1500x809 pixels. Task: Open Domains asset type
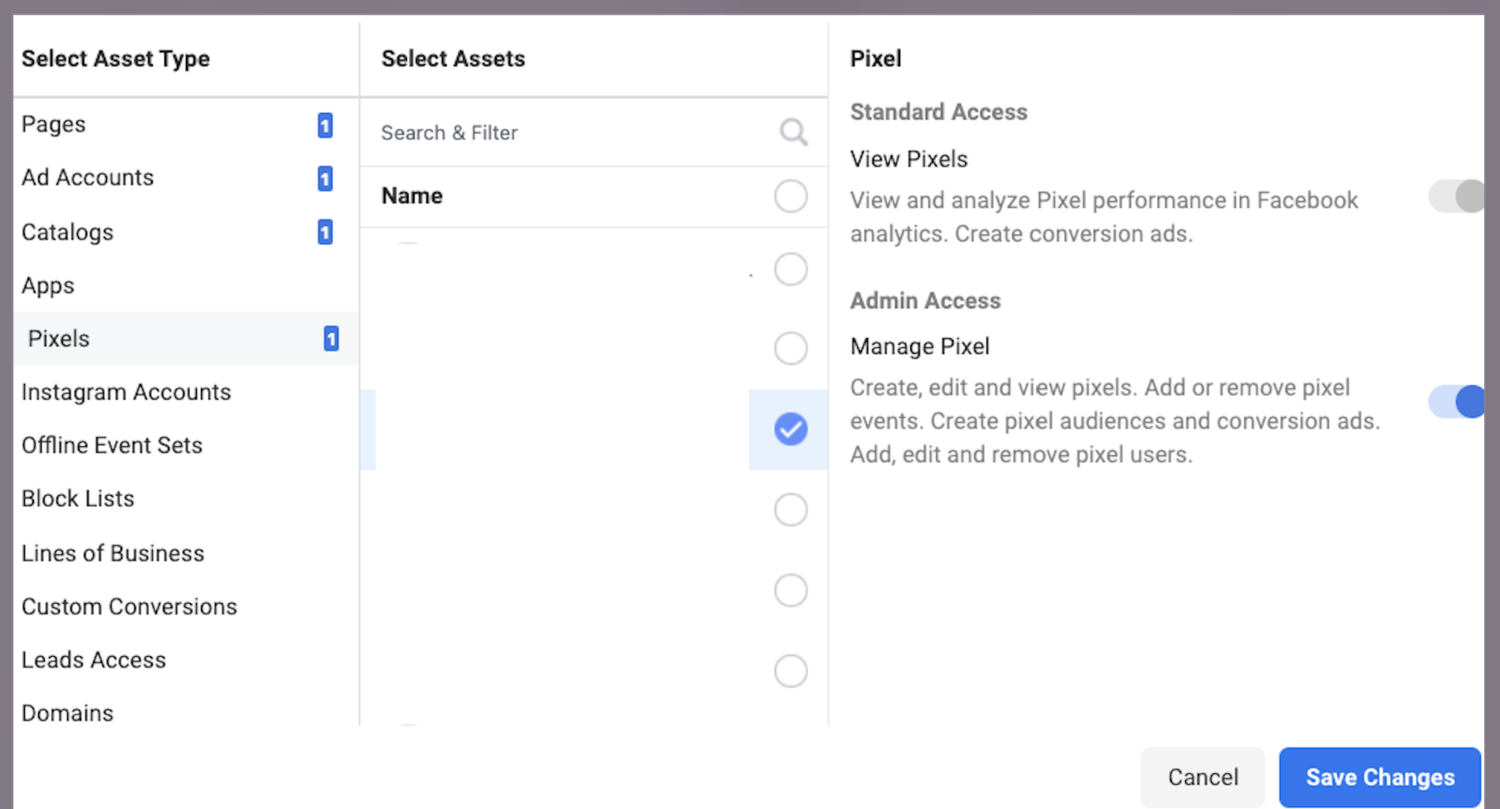pyautogui.click(x=186, y=713)
